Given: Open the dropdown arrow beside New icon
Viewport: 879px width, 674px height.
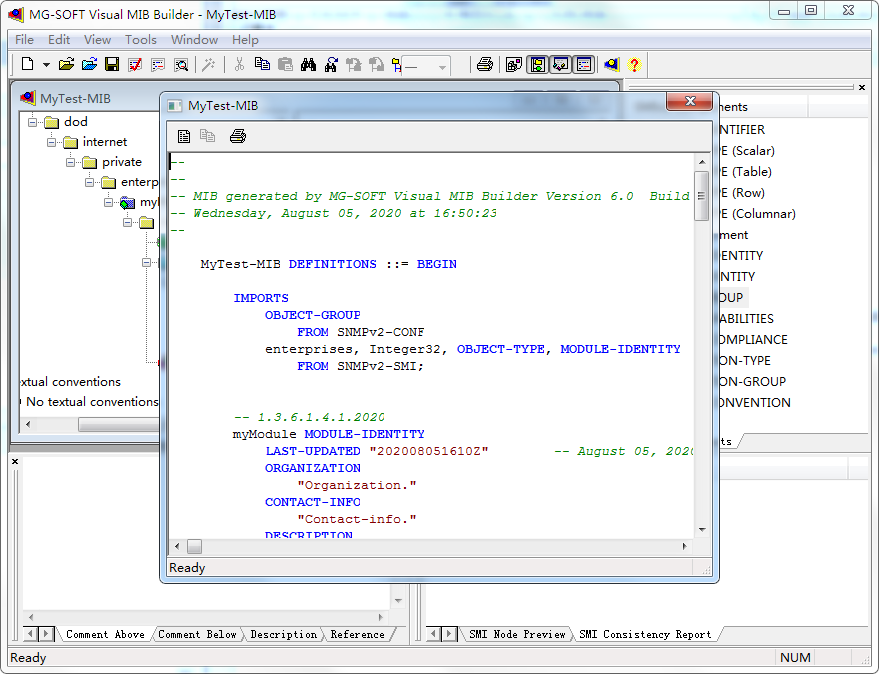Looking at the screenshot, I should (46, 65).
